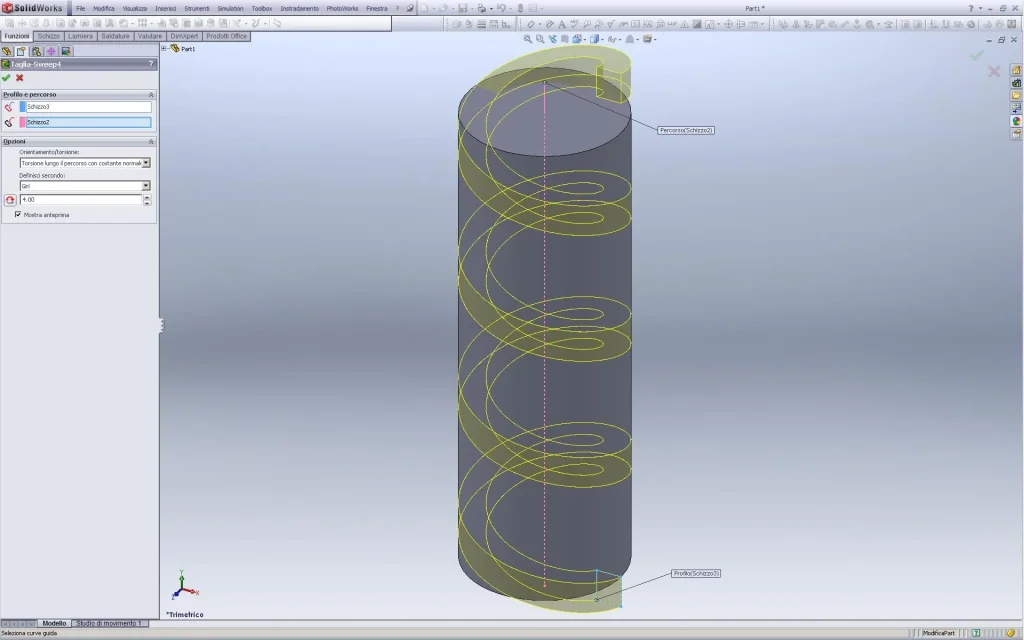The width and height of the screenshot is (1024, 640).
Task: Click the 4.00 turns value field
Action: (81, 200)
